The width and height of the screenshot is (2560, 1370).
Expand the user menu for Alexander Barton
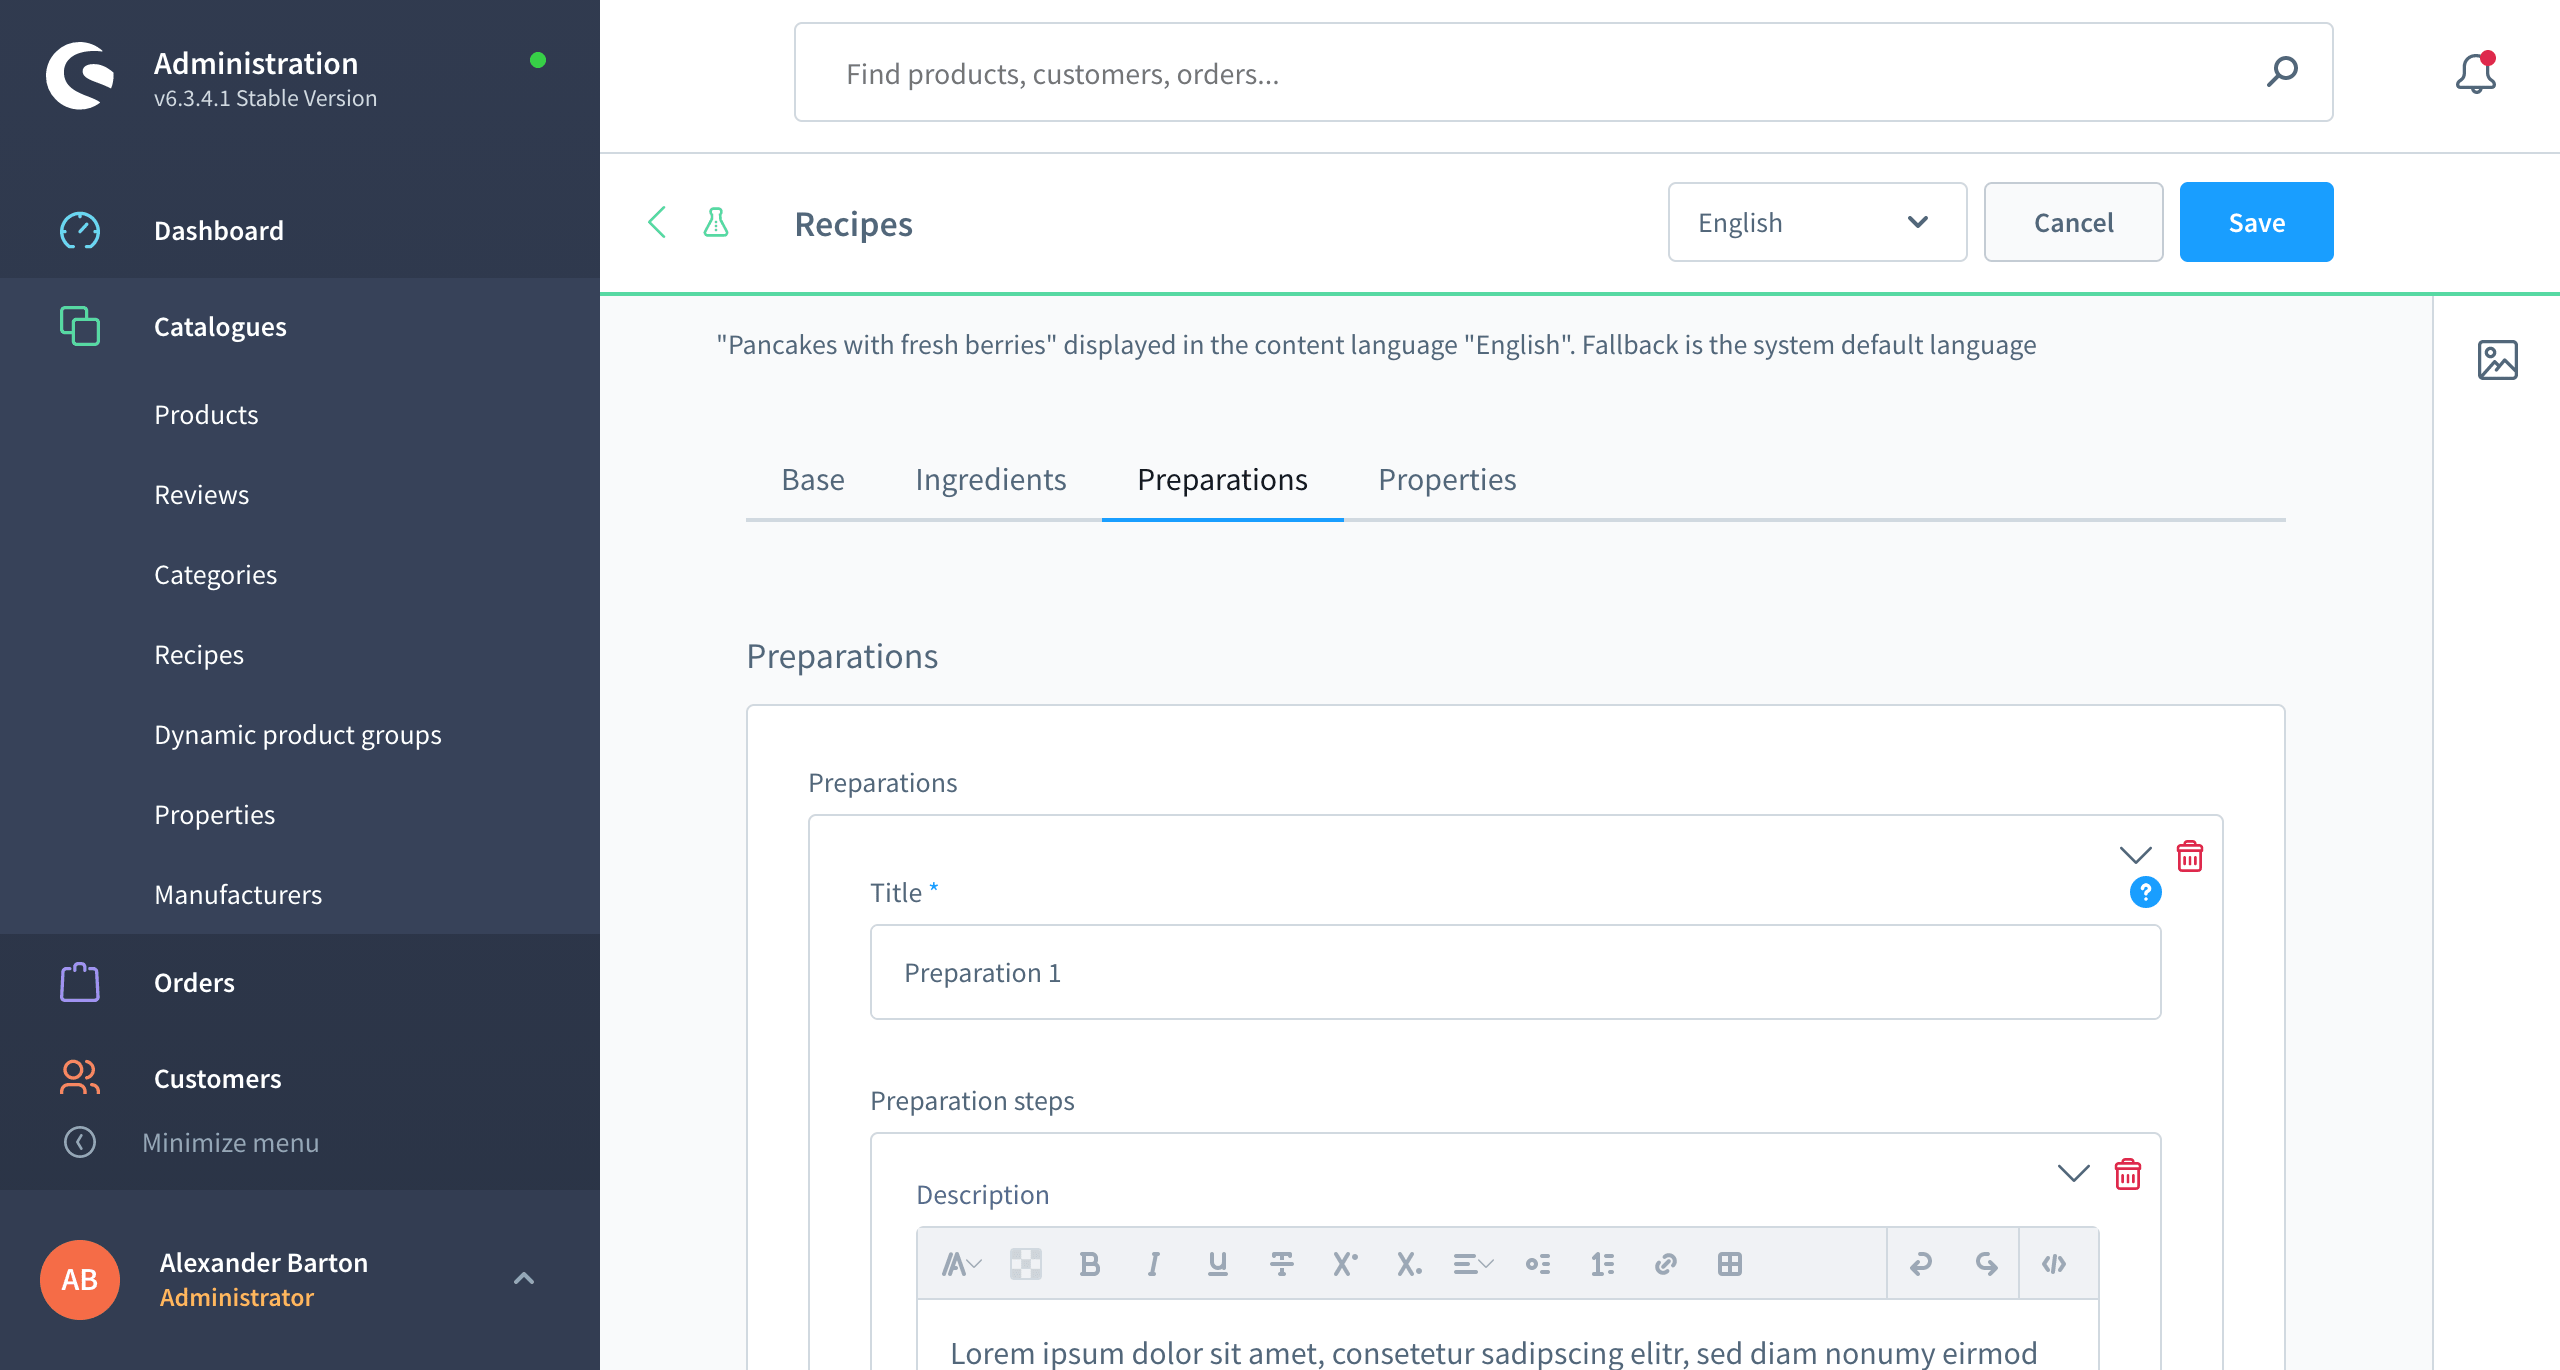pos(523,1278)
